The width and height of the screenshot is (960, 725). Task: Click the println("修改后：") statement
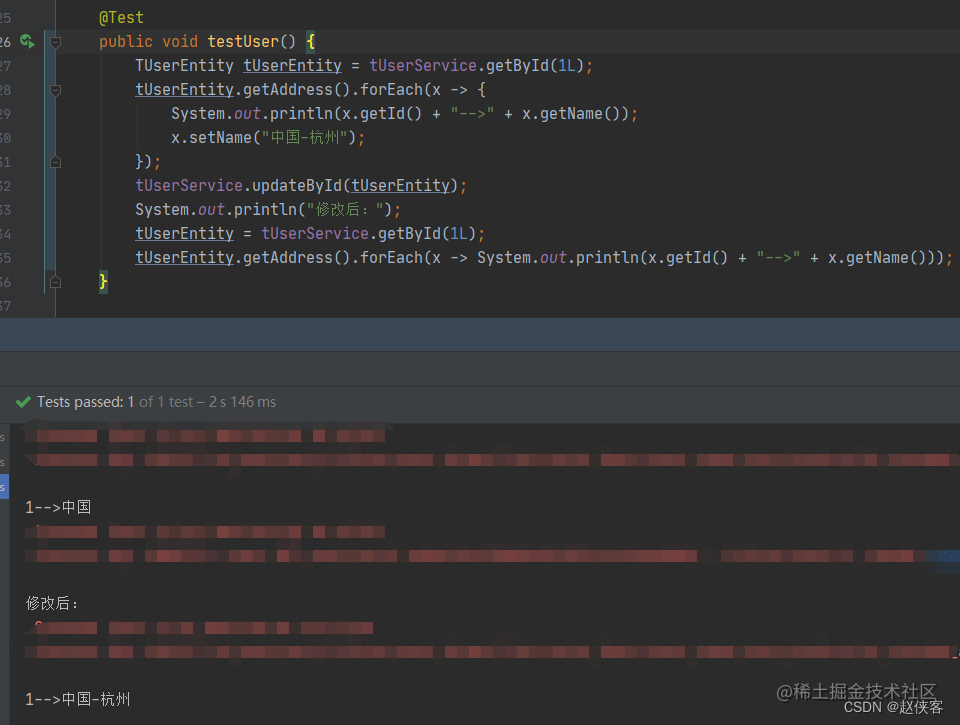268,209
